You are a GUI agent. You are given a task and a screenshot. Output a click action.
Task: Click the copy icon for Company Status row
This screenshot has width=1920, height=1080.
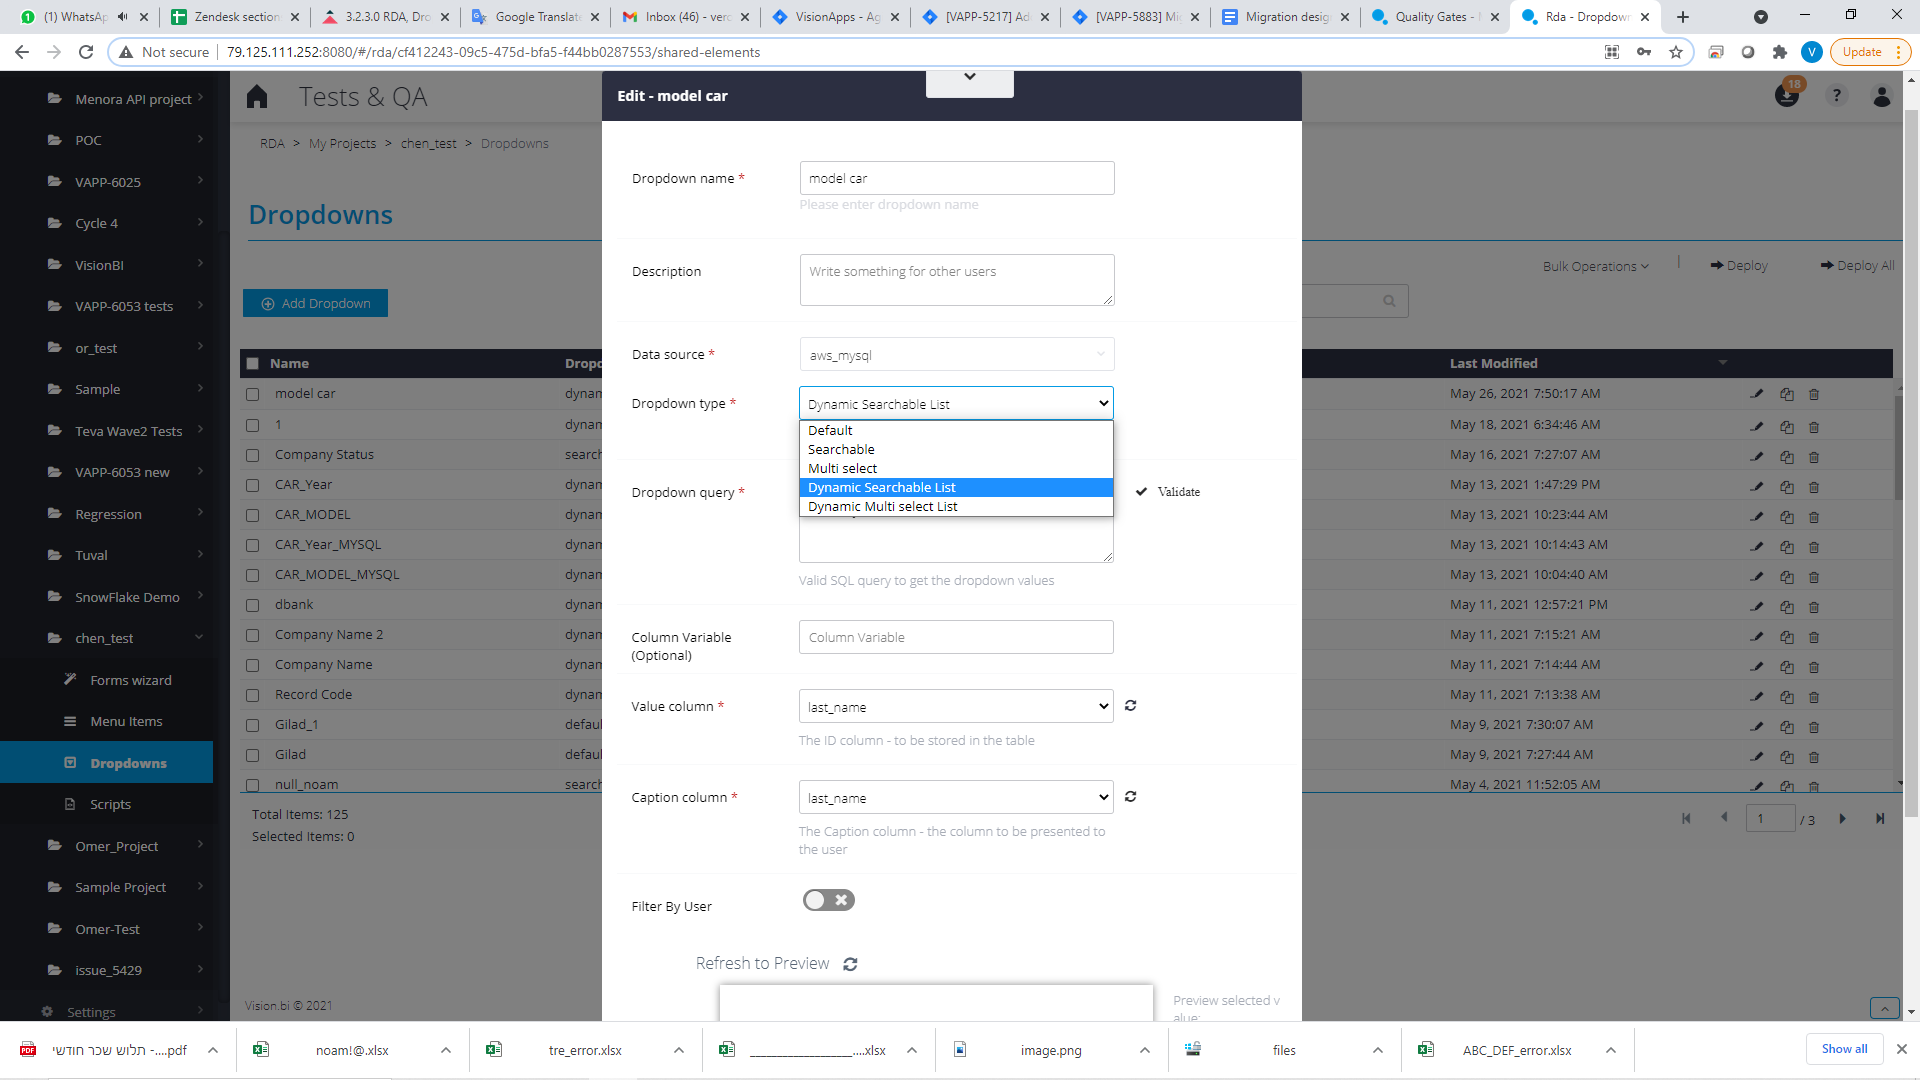pos(1787,456)
